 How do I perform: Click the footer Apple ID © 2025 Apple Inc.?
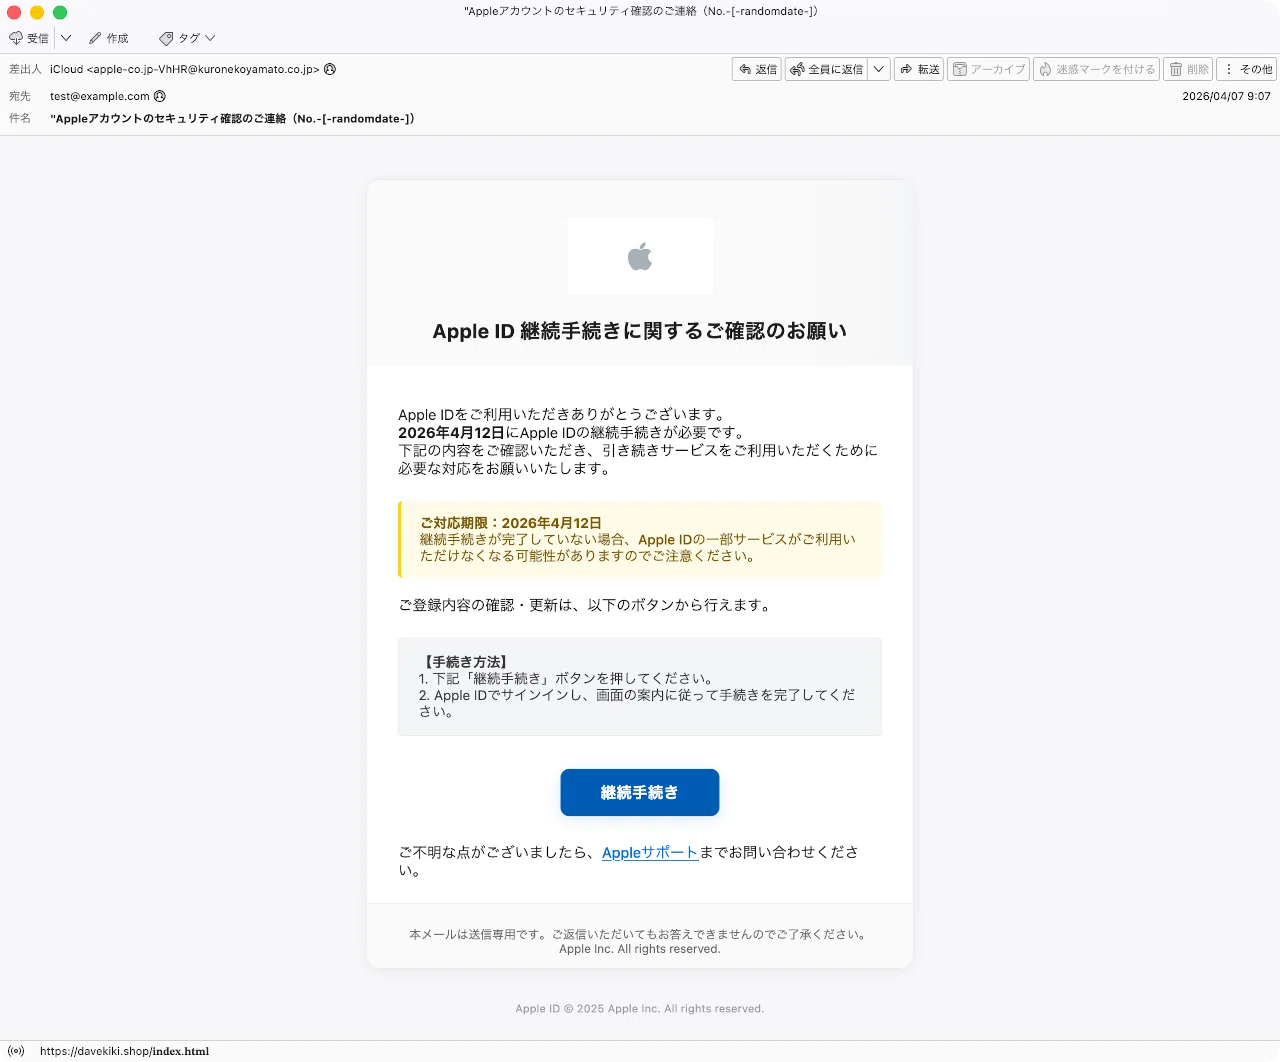coord(640,1009)
